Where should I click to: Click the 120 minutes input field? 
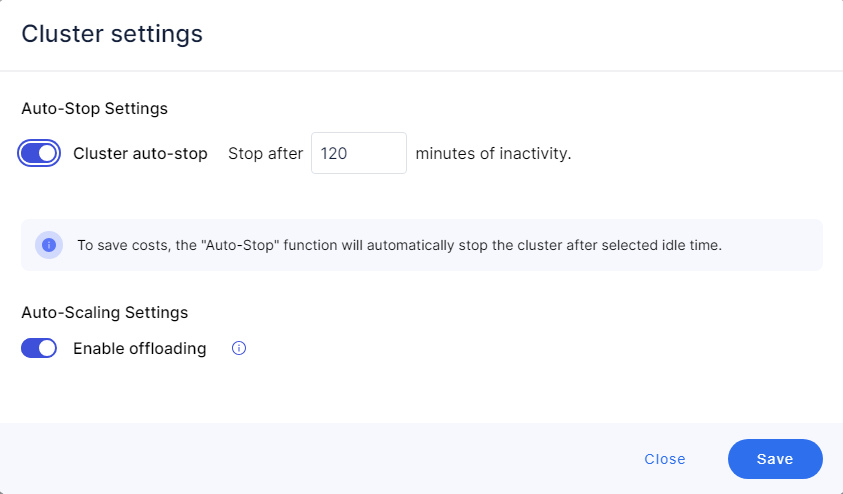coord(358,154)
